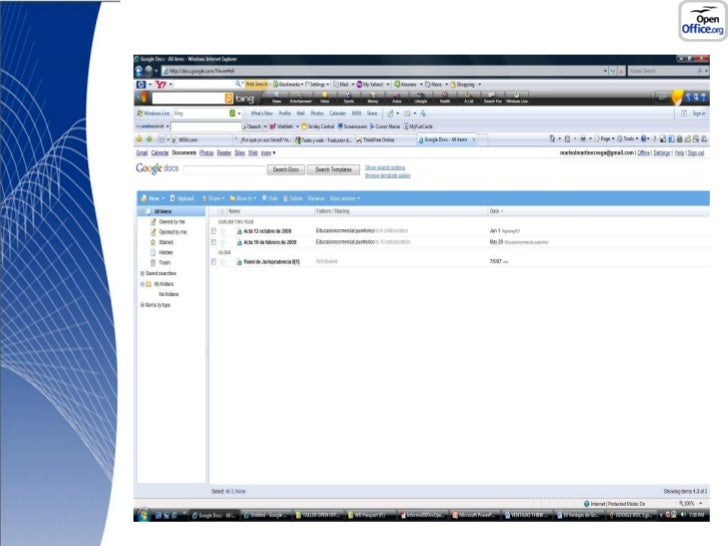Click the Gmail link in Google bar
The width and height of the screenshot is (728, 546).
(142, 153)
